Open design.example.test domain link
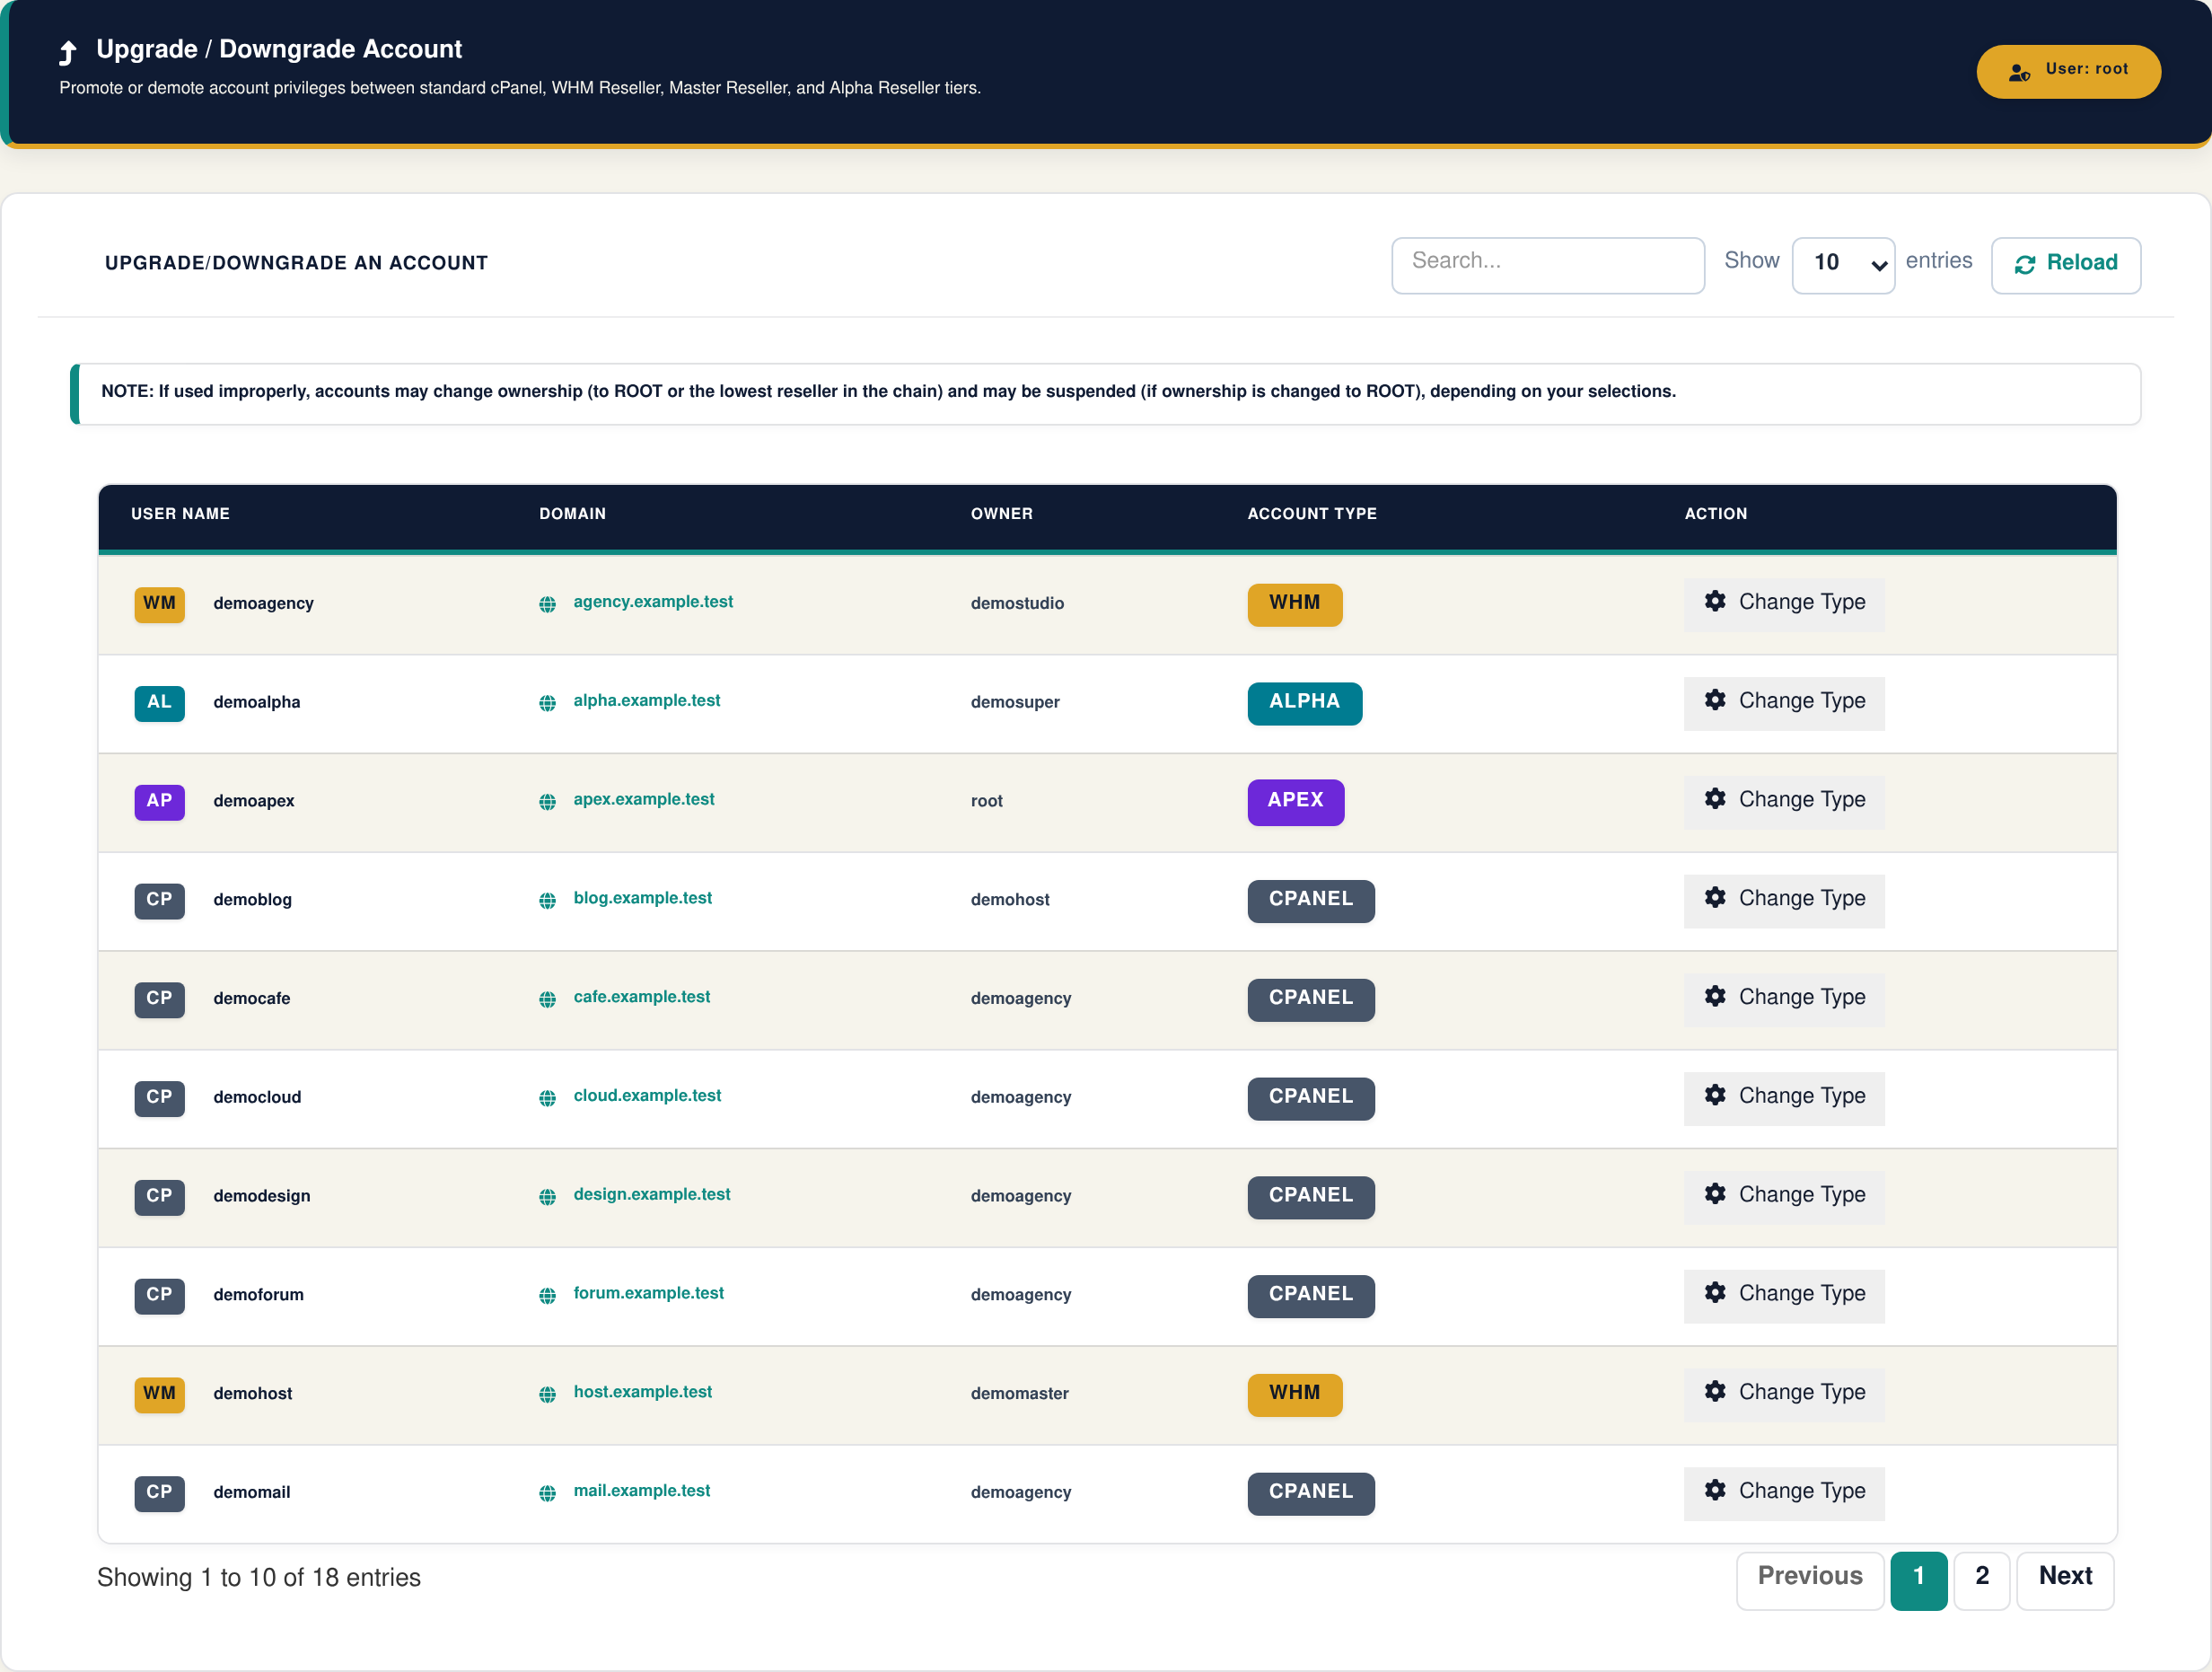Screen dimensions: 2212x1672 (651, 1194)
